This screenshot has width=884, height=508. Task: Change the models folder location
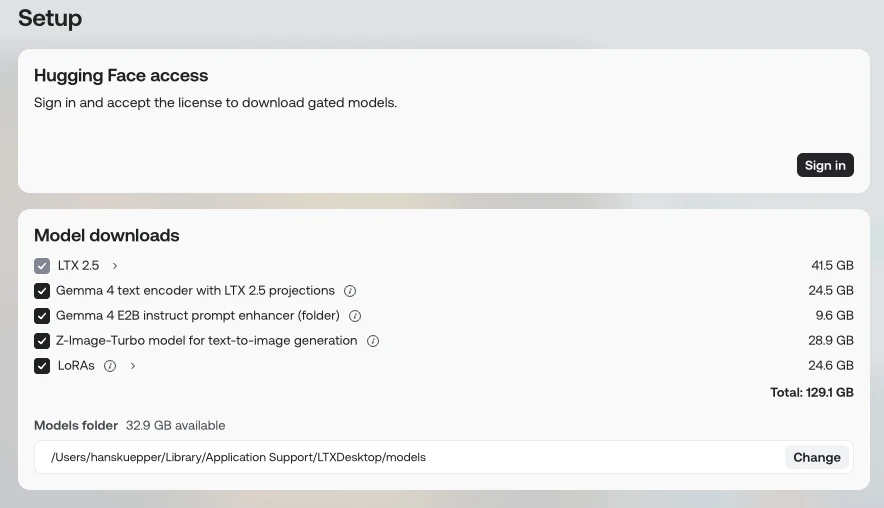pos(816,457)
